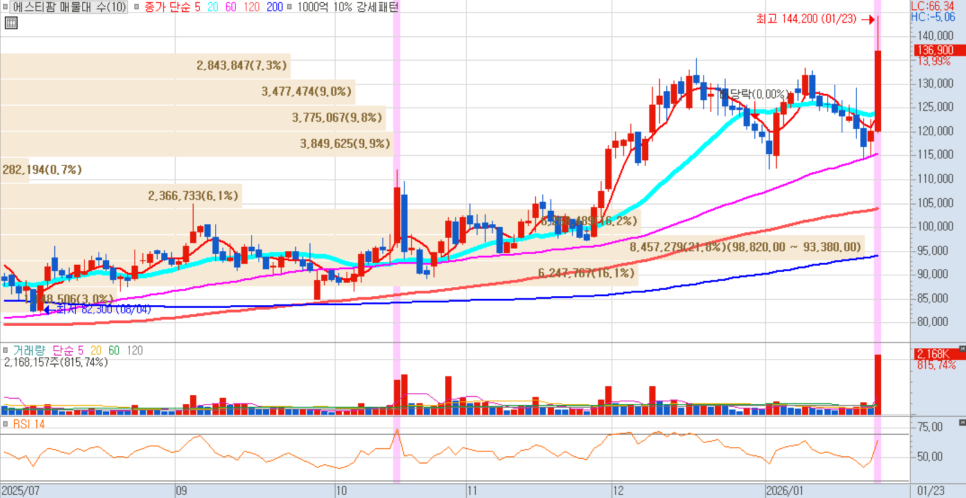The height and width of the screenshot is (498, 966).
Task: Click the 815.74% value on volume axis
Action: tap(936, 365)
